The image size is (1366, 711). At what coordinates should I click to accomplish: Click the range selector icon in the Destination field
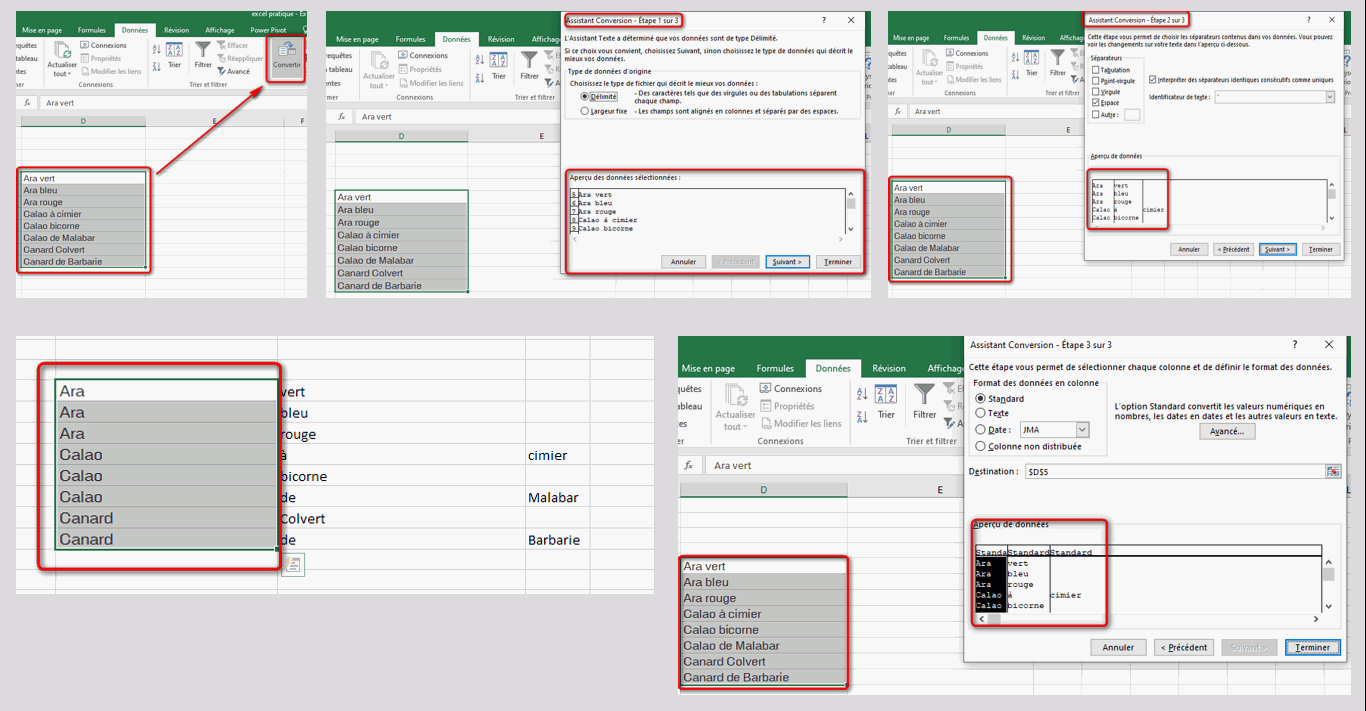1332,471
